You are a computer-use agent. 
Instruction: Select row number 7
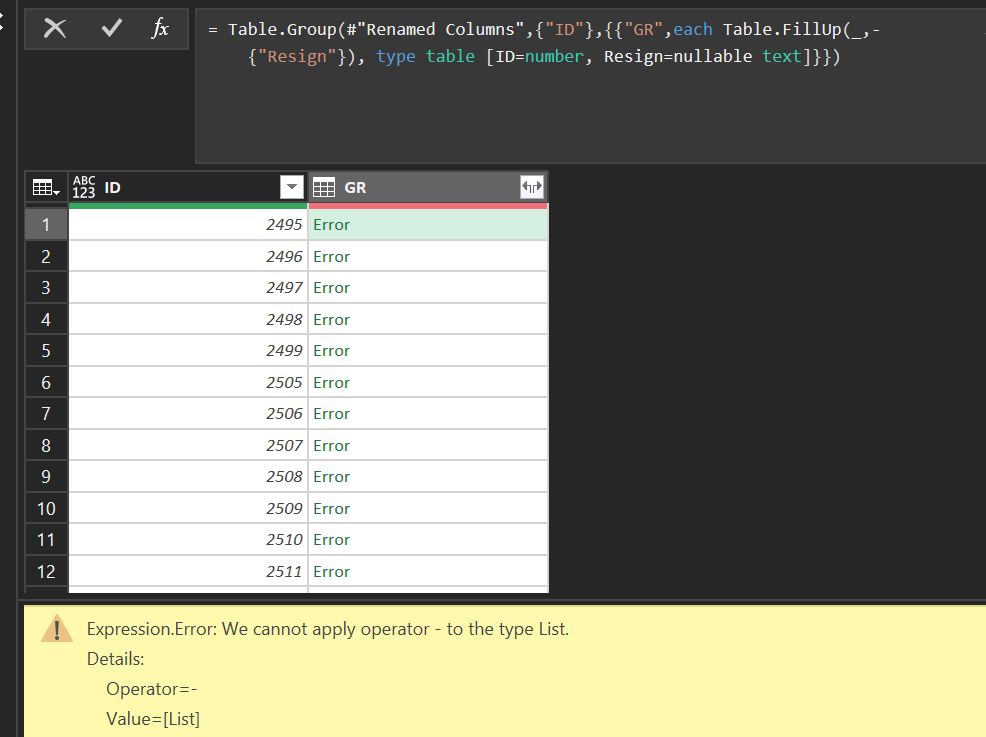point(46,414)
